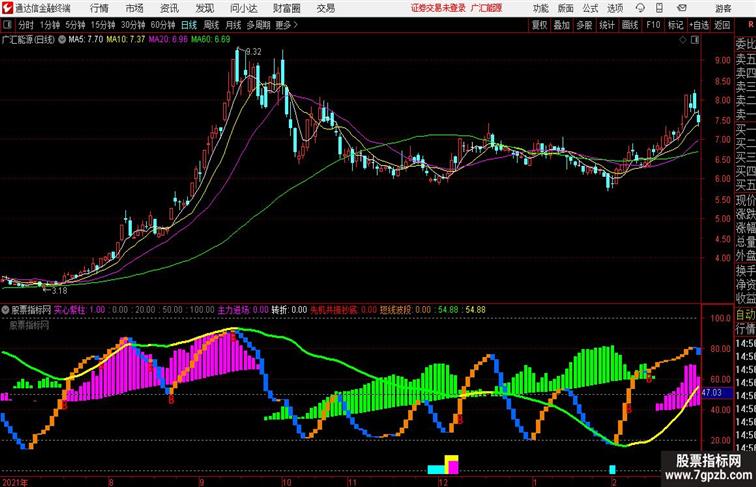Click MA20: 6.96 indicator label
This screenshot has height=487, width=756.
(x=168, y=40)
